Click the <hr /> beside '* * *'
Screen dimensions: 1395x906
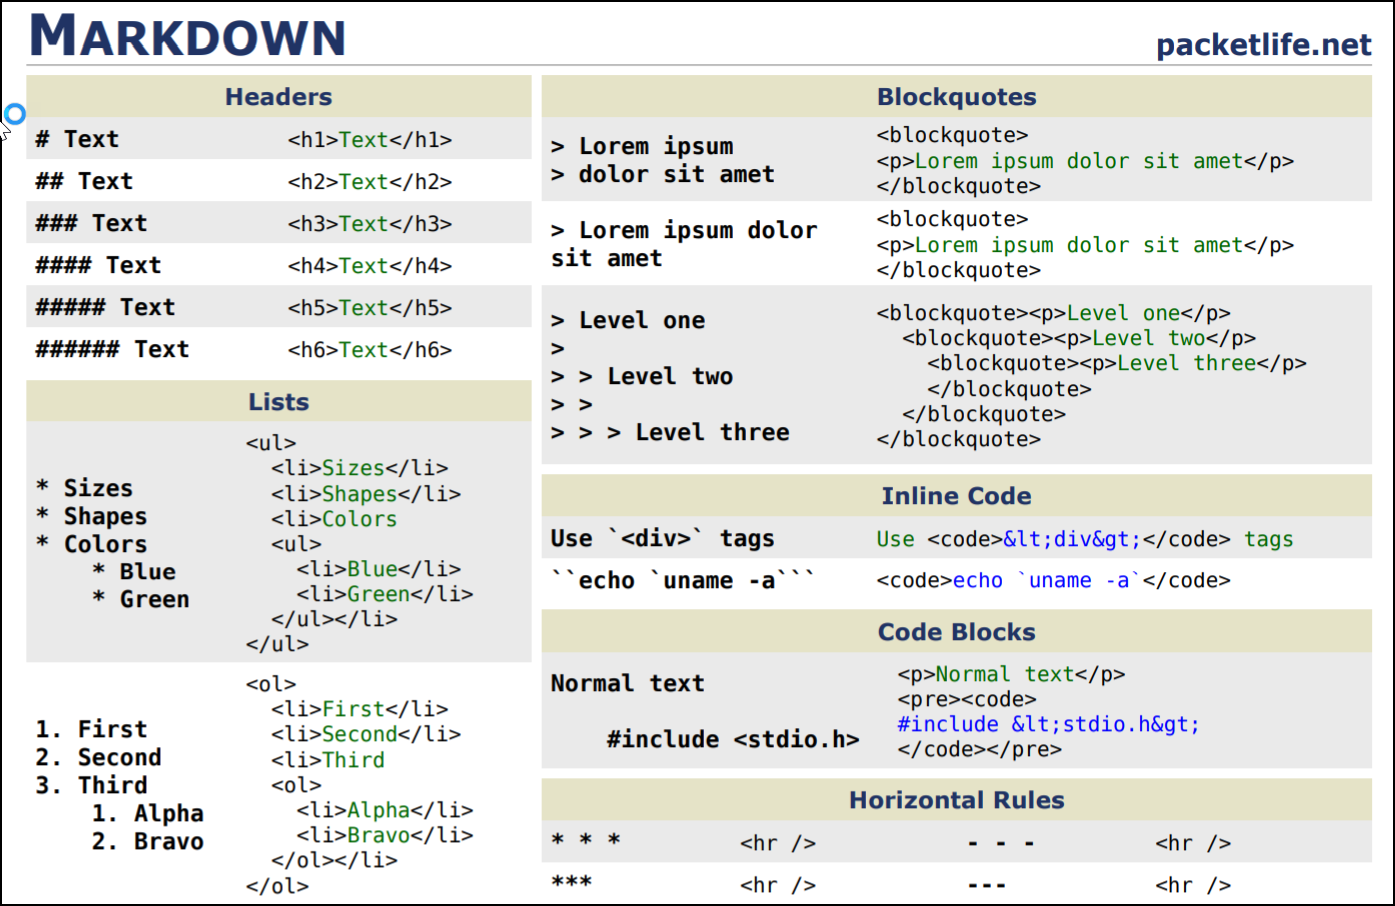(x=778, y=843)
